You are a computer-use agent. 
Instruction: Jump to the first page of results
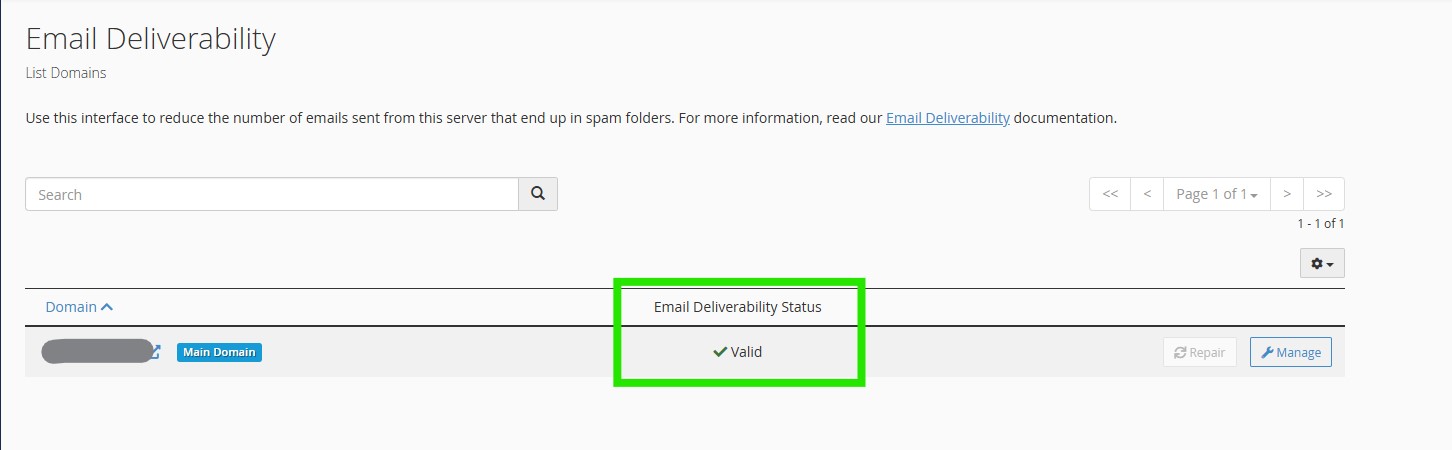1110,194
